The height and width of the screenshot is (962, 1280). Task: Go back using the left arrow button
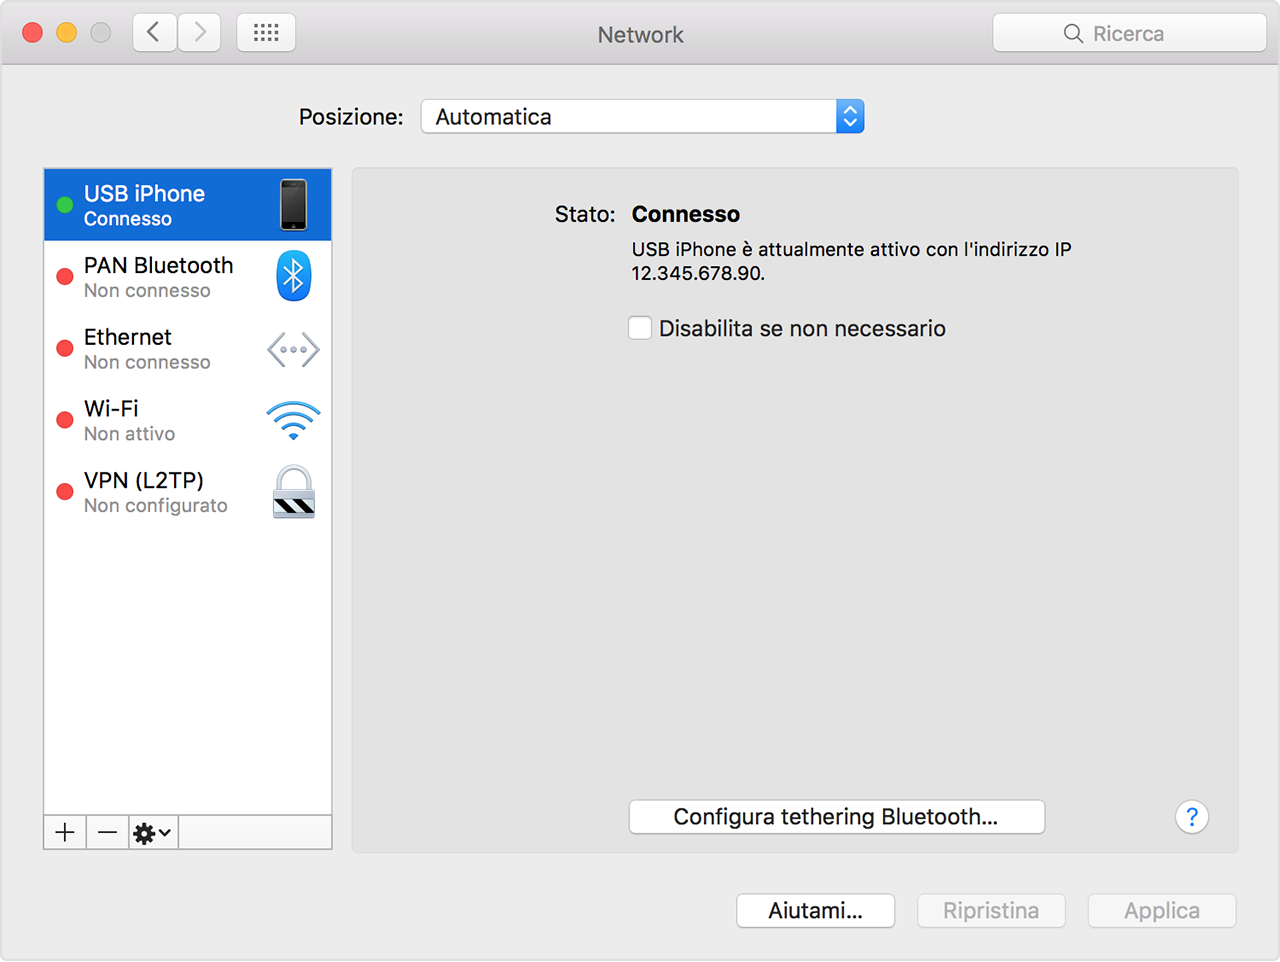(154, 33)
